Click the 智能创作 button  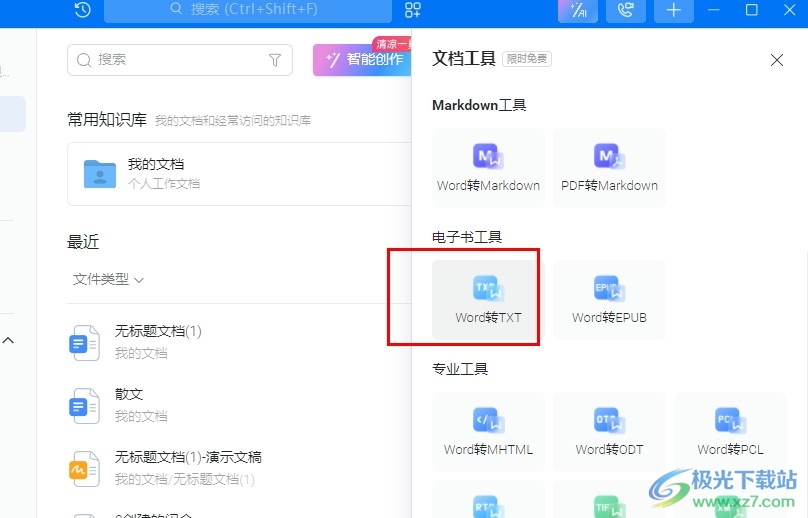(x=362, y=60)
